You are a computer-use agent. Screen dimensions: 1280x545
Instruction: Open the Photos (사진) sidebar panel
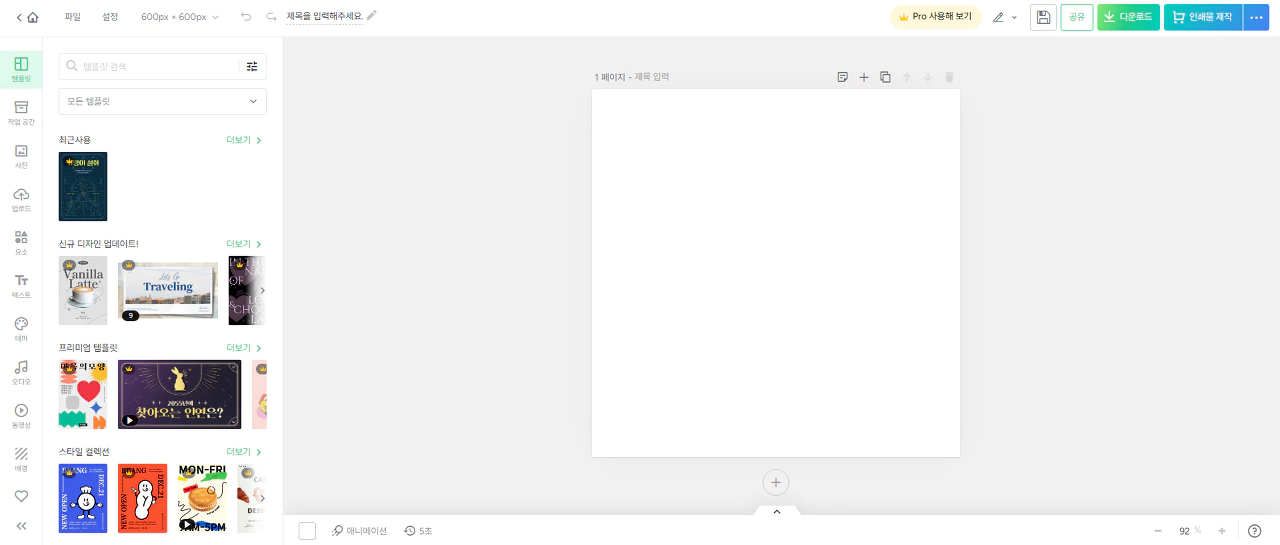[21, 156]
